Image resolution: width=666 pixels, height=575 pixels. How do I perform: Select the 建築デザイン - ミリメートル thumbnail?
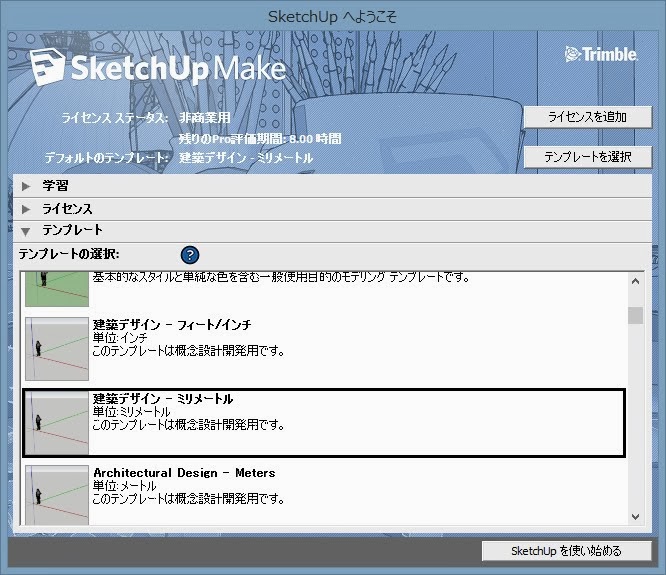tap(57, 423)
